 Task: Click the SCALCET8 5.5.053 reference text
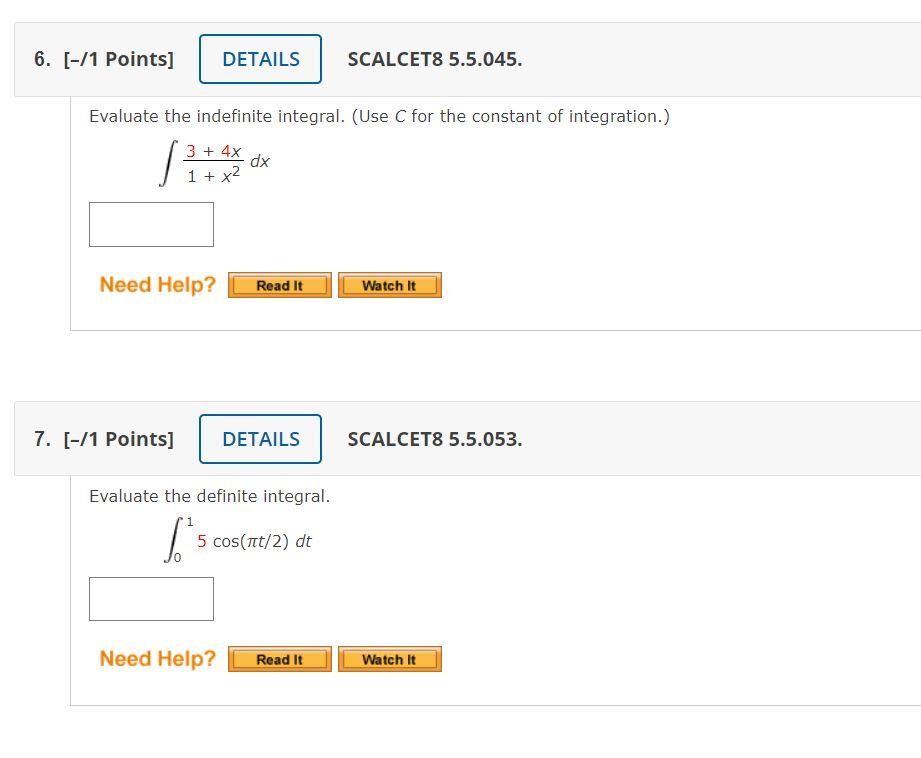[435, 438]
